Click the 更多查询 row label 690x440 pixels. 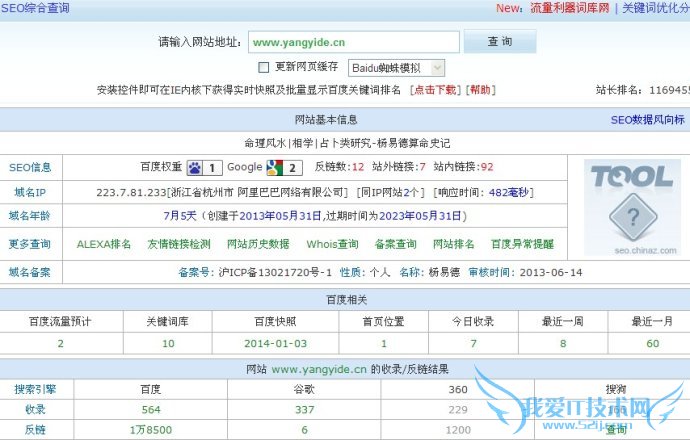click(29, 244)
